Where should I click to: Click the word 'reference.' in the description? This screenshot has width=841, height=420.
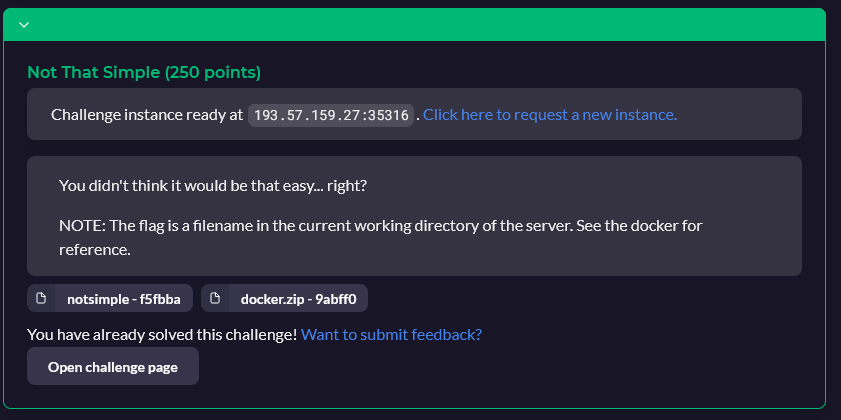[95, 250]
